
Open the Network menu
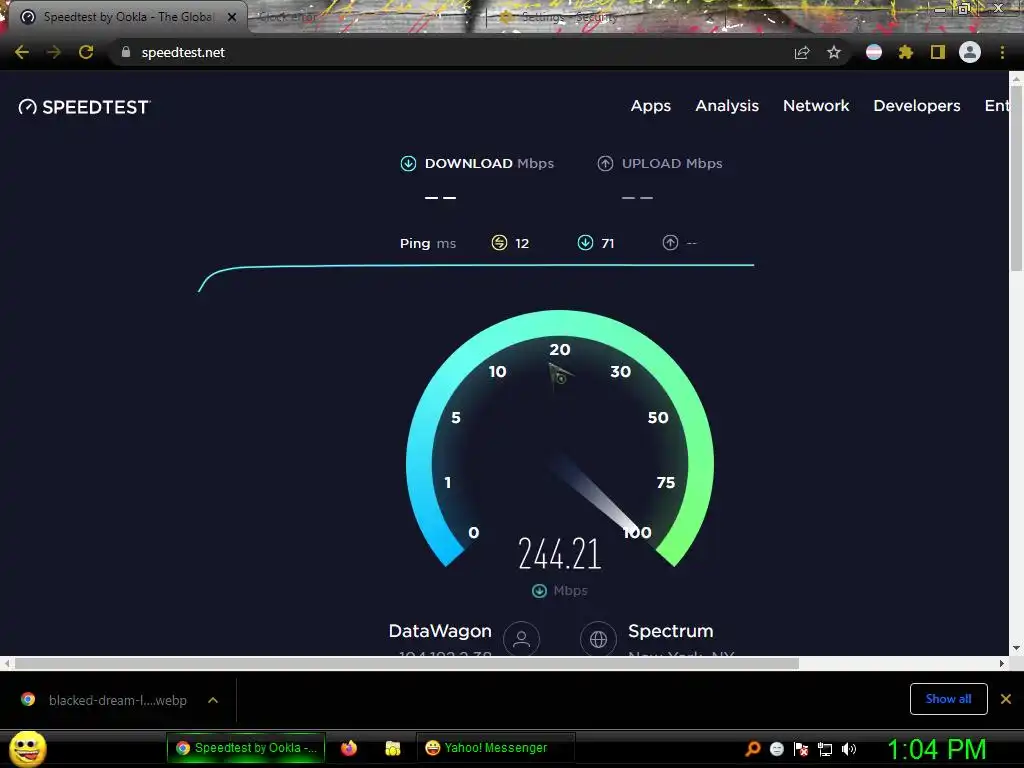click(816, 106)
